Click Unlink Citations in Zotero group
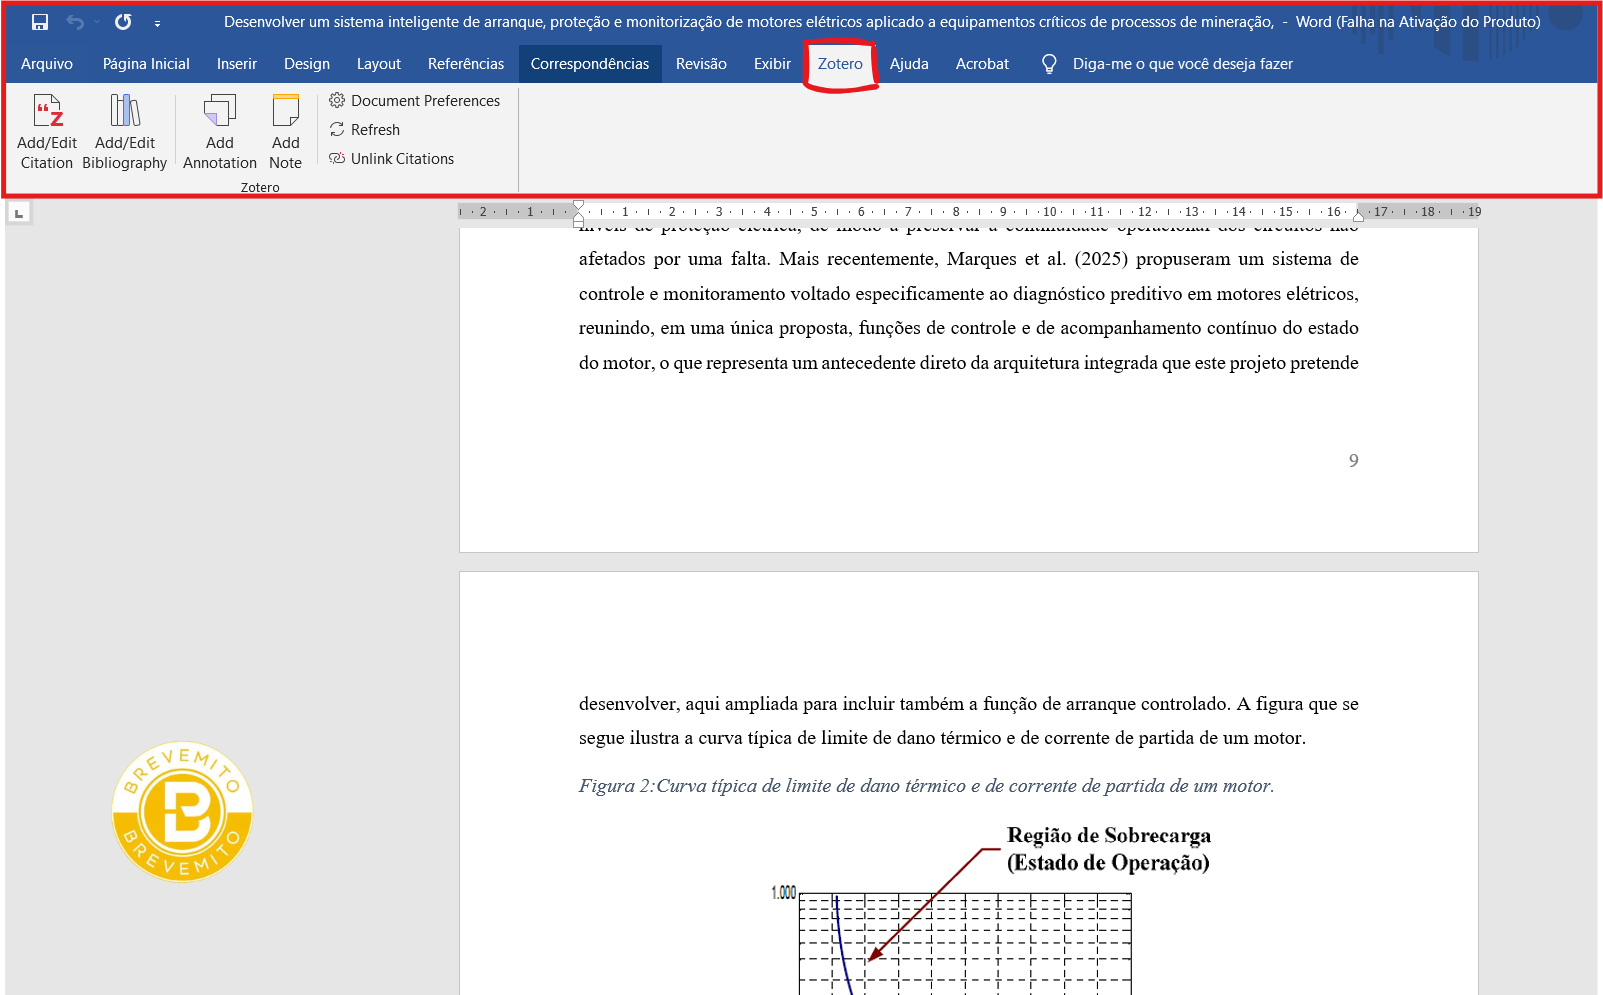 coord(391,159)
